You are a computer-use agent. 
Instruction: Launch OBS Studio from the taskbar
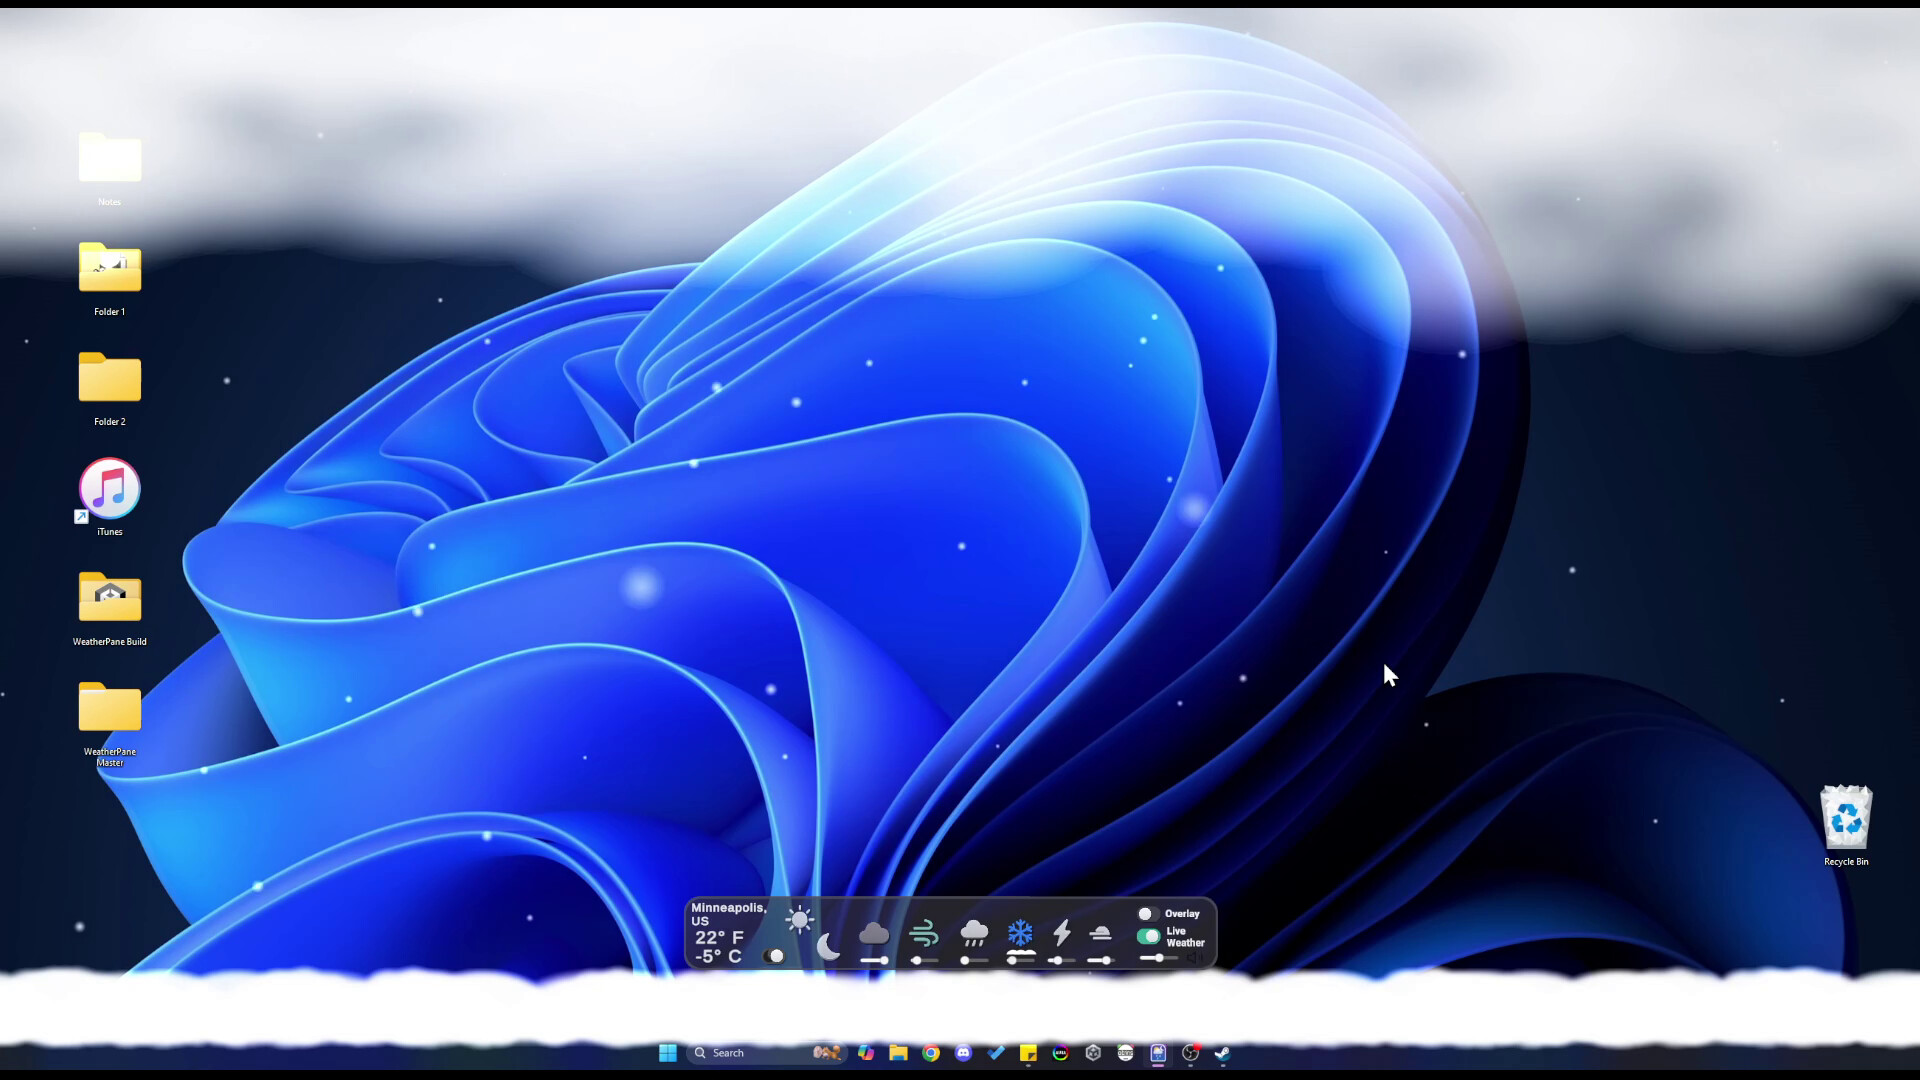1190,1053
